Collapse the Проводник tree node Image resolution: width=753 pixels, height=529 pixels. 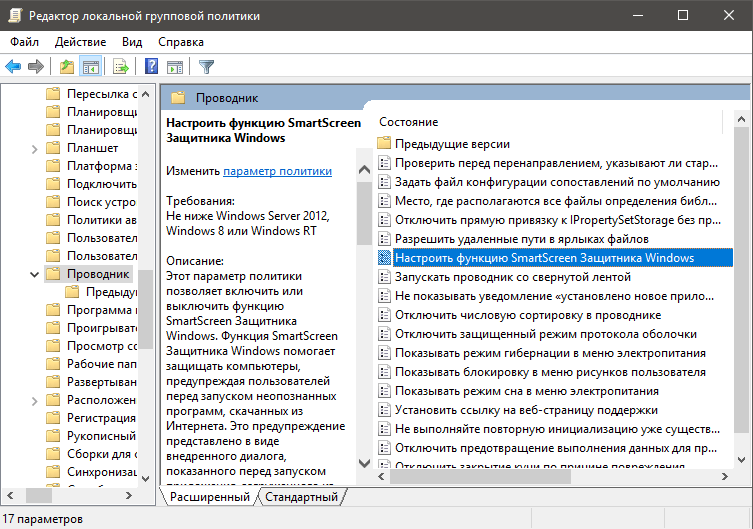(34, 275)
